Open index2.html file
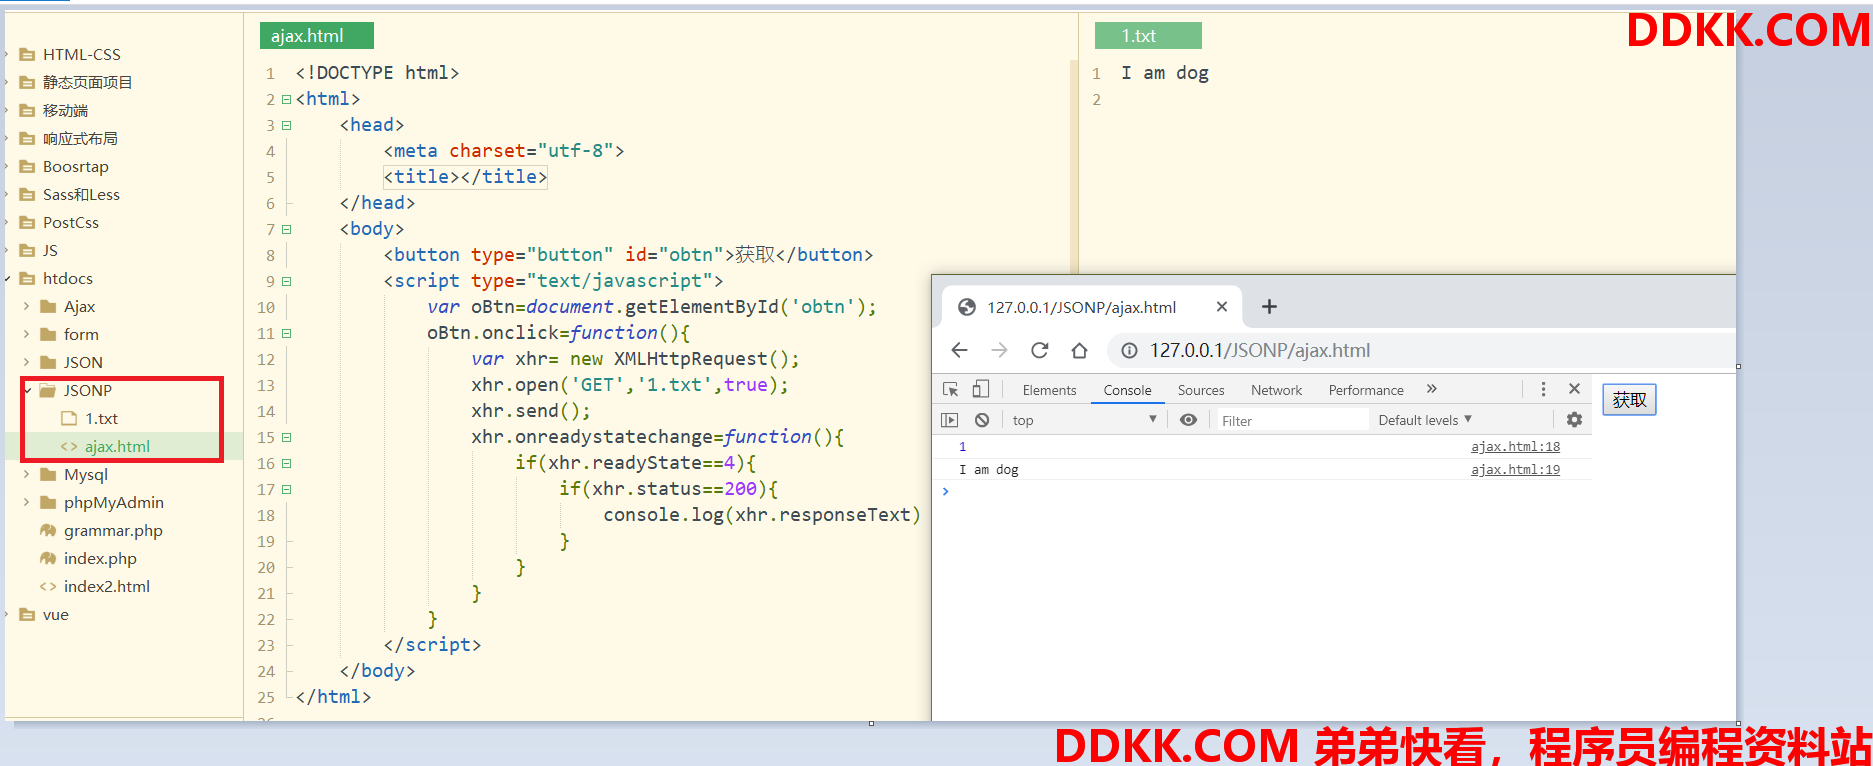This screenshot has height=766, width=1873. click(107, 587)
